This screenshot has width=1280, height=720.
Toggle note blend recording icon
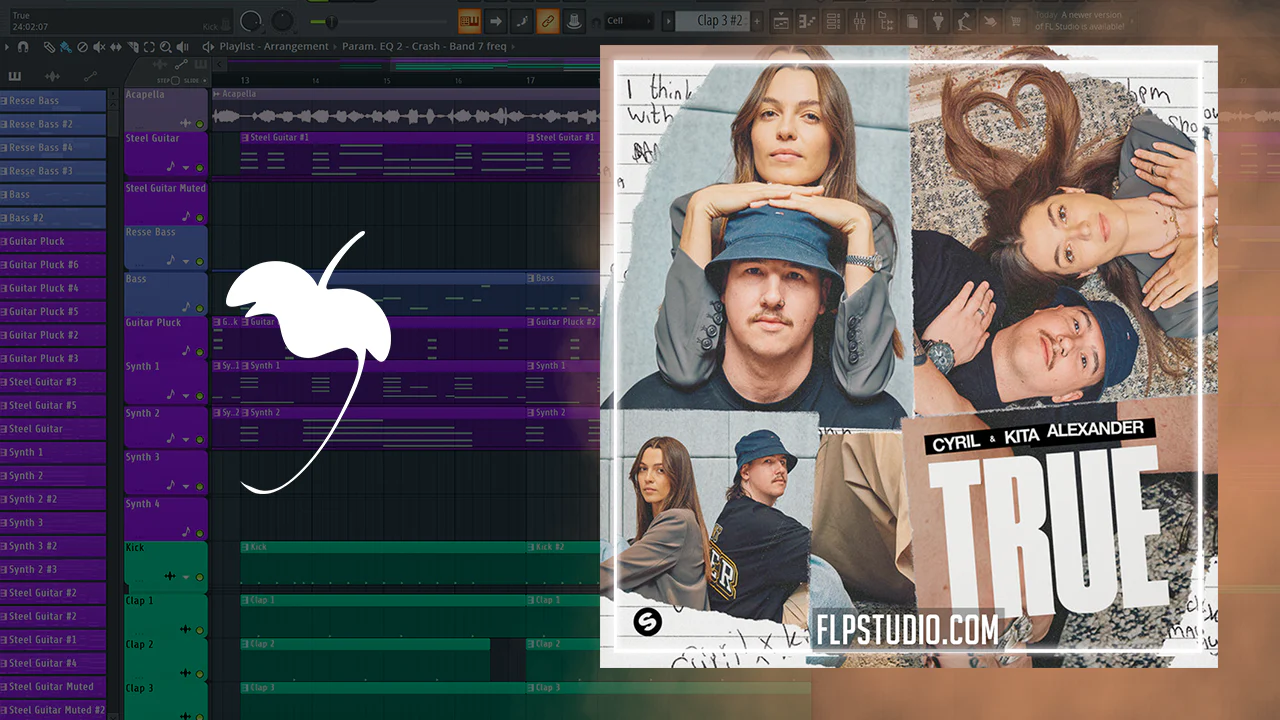pos(522,20)
